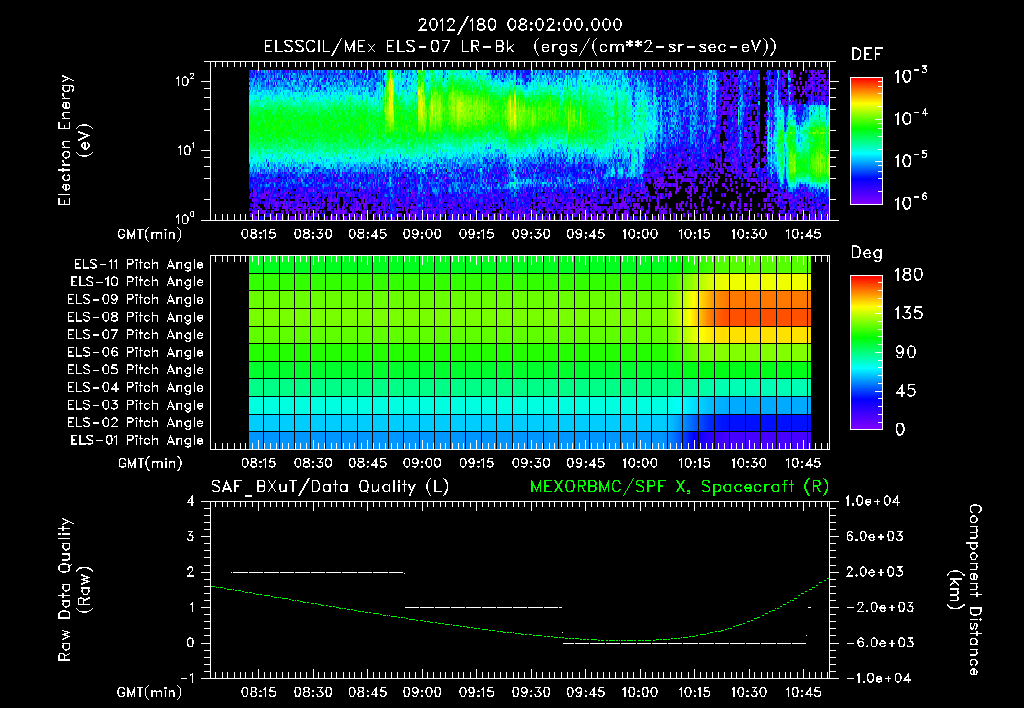Click the 'Component Distance (km)' axis label
The width and height of the screenshot is (1024, 708).
coord(965,590)
